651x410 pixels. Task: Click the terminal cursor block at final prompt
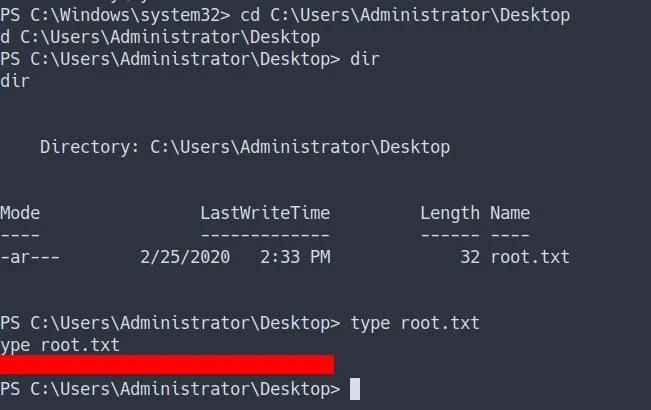click(355, 389)
